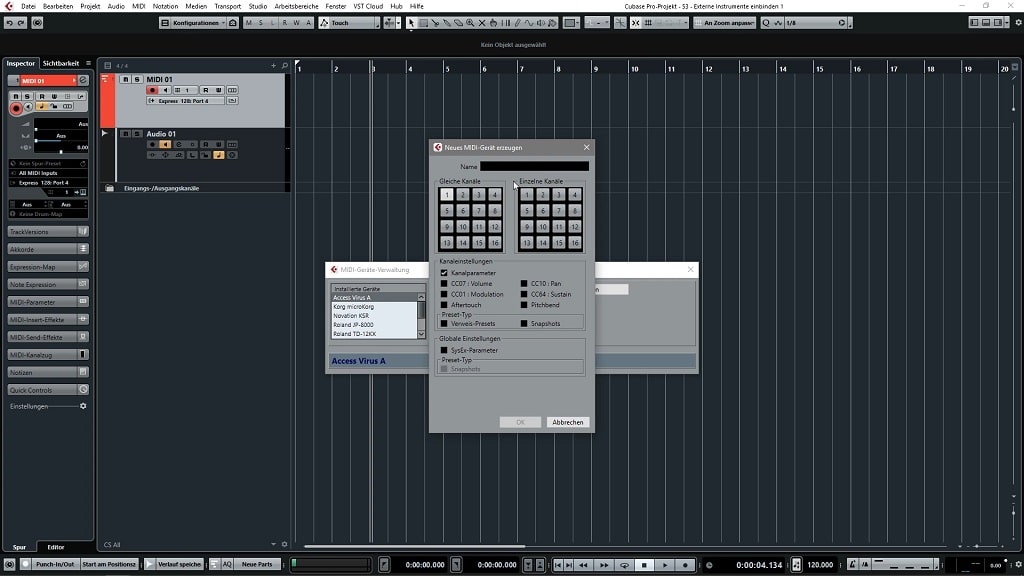Click the Name input field
Image resolution: width=1024 pixels, height=576 pixels.
point(534,167)
